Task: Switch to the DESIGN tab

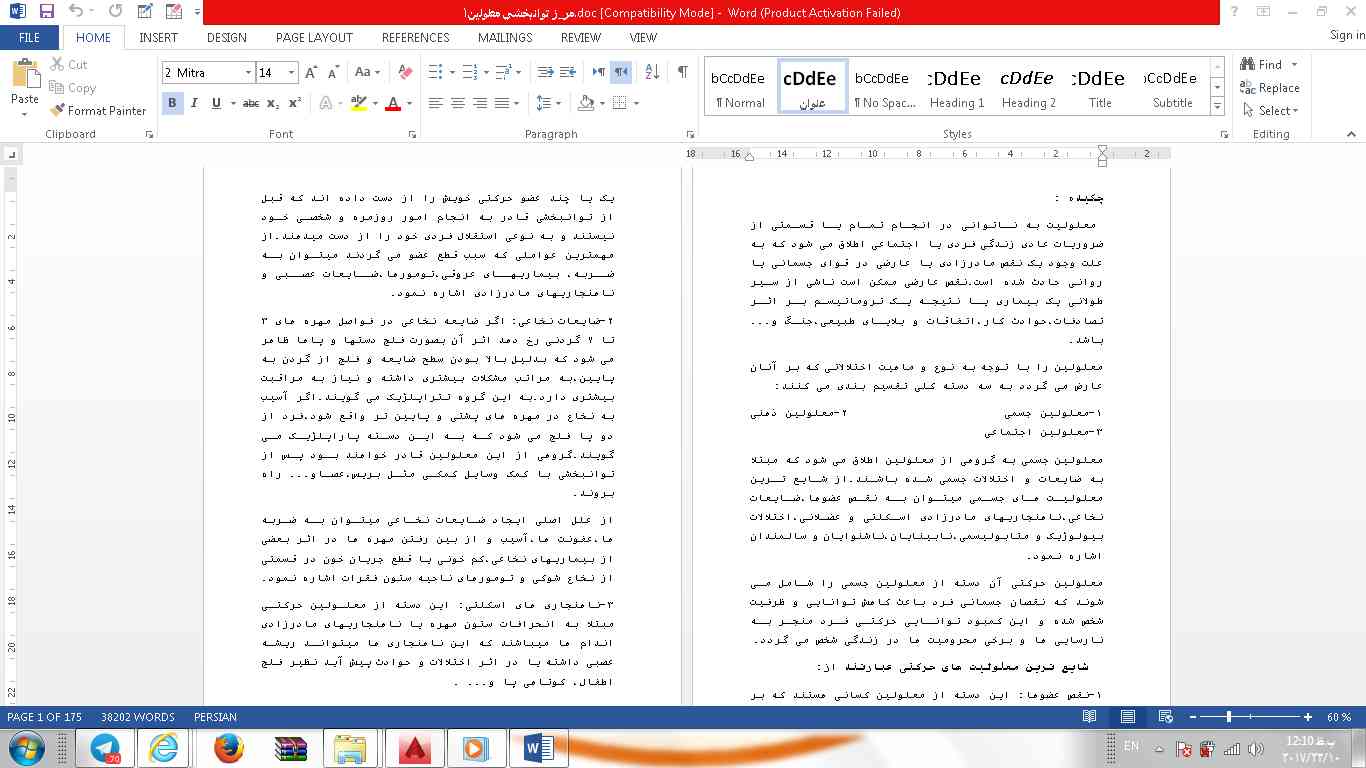Action: point(227,37)
